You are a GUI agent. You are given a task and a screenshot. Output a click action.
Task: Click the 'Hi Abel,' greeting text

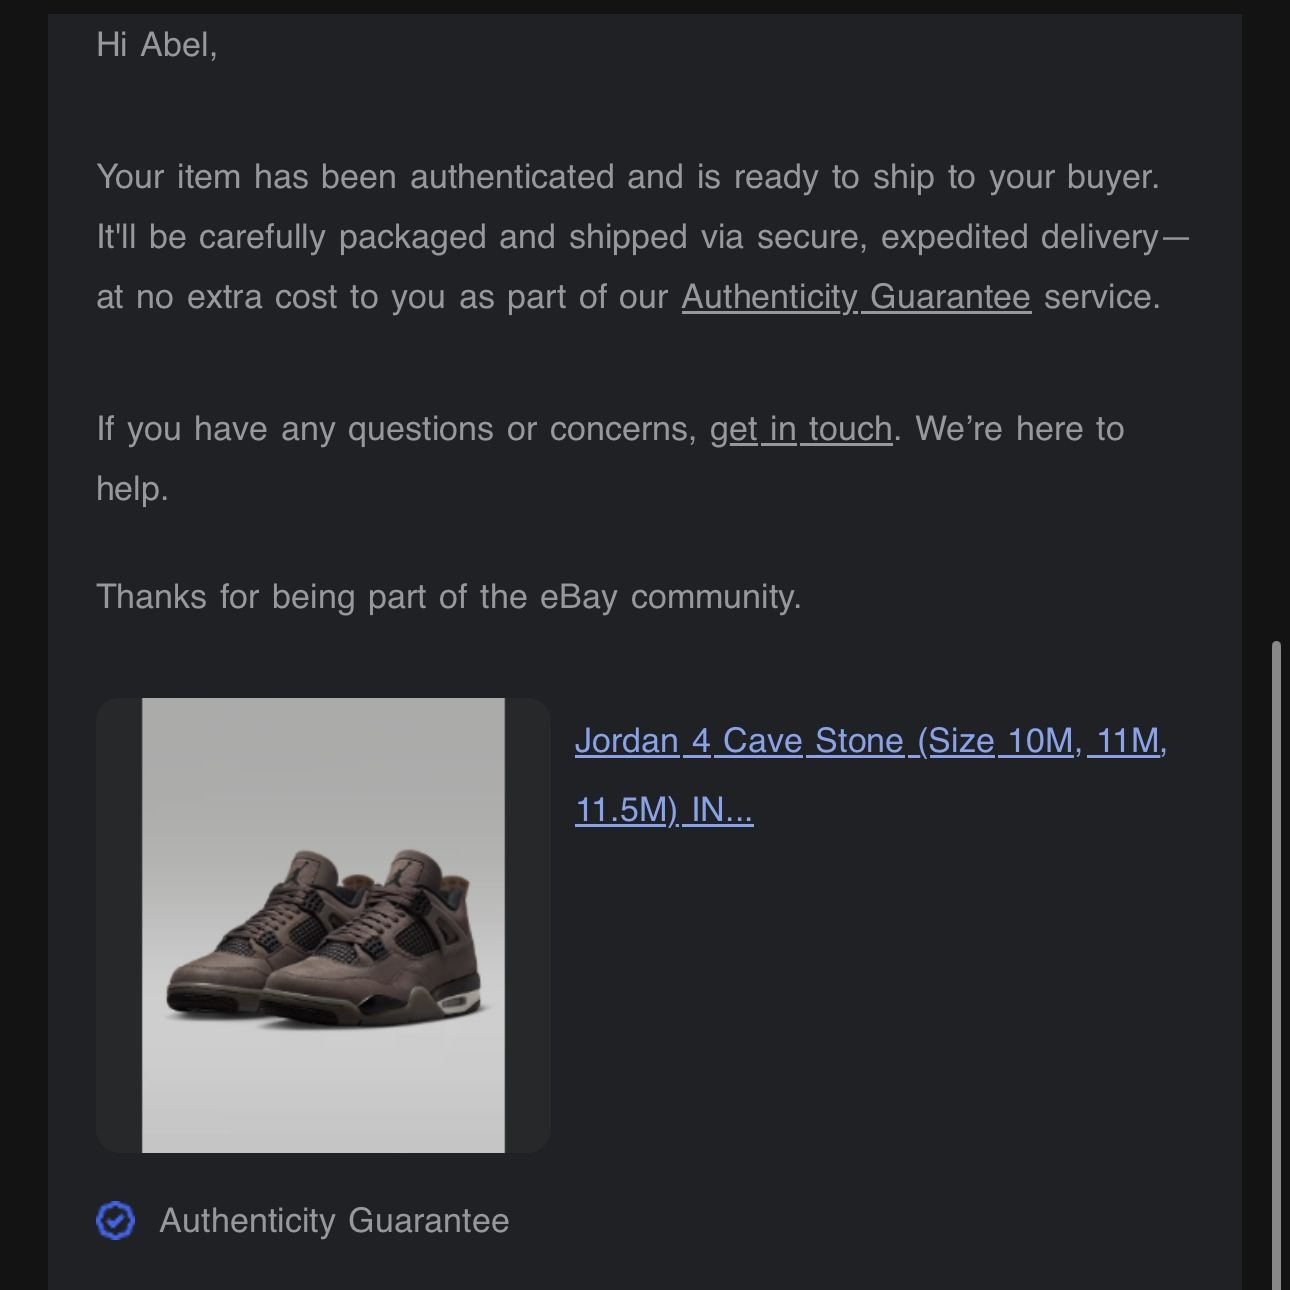[x=157, y=45]
